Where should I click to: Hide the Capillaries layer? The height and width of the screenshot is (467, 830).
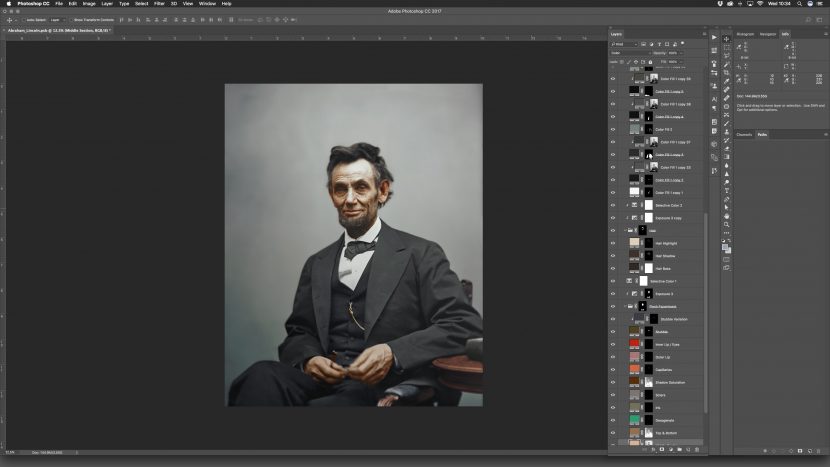click(613, 370)
